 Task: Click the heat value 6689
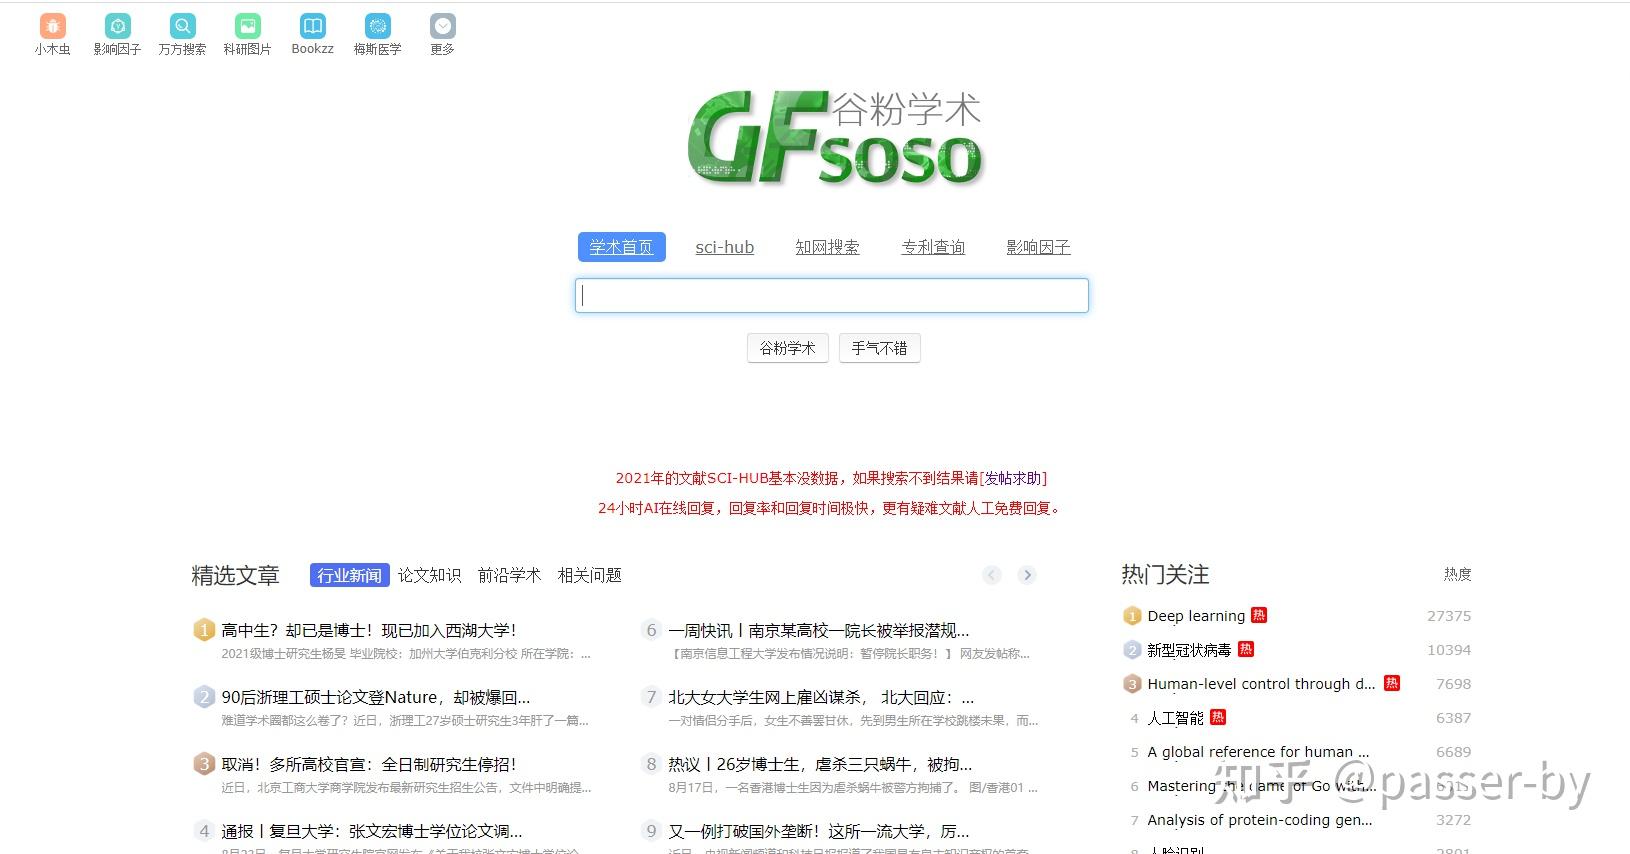click(x=1453, y=752)
